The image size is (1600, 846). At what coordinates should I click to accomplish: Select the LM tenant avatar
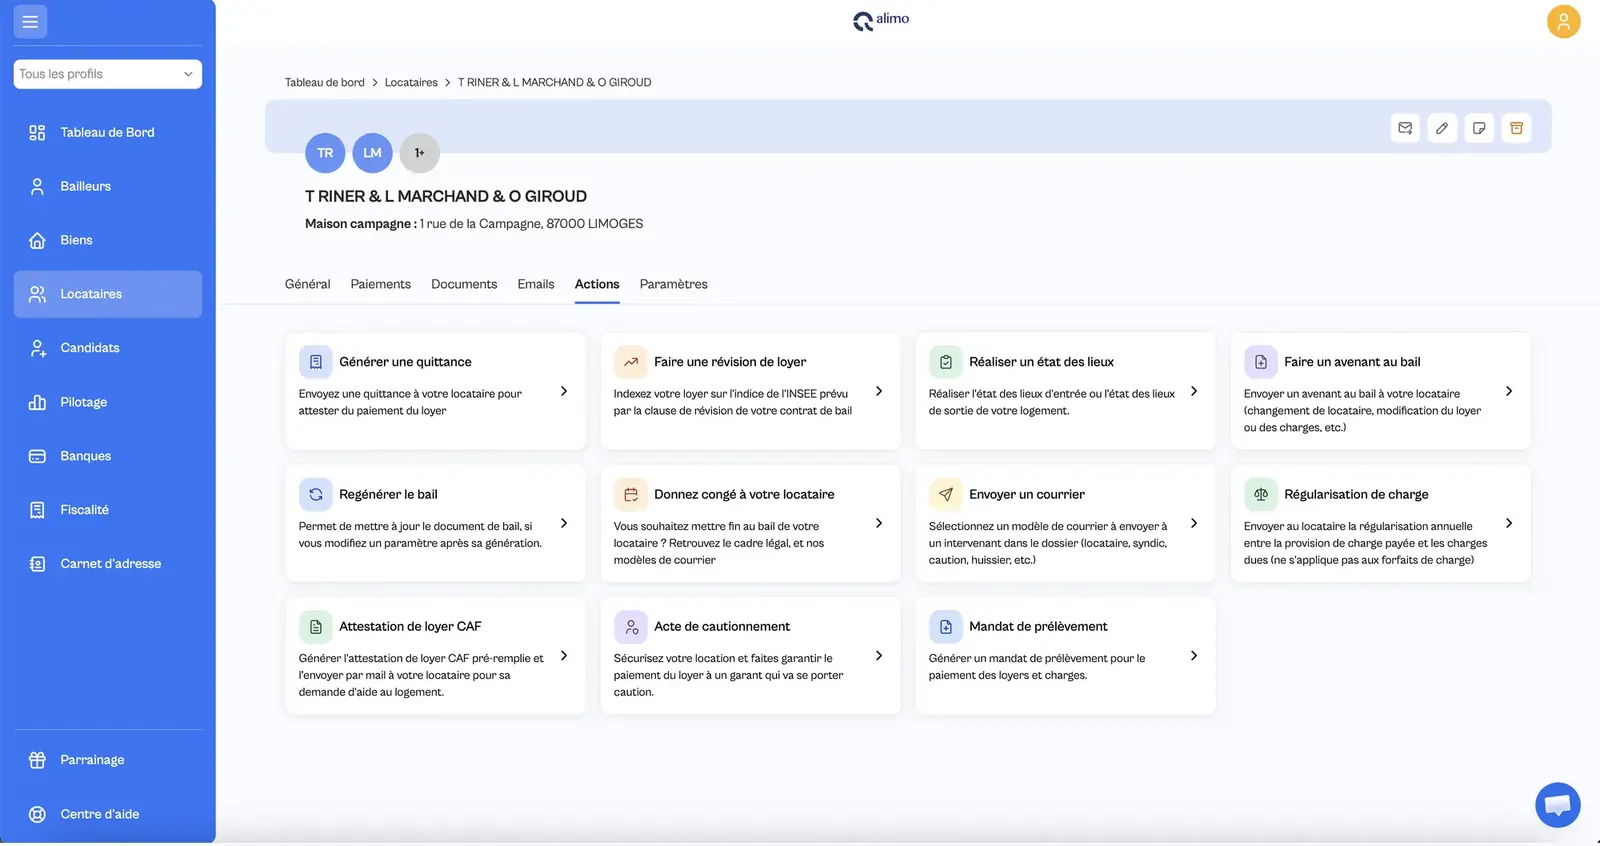tap(372, 153)
